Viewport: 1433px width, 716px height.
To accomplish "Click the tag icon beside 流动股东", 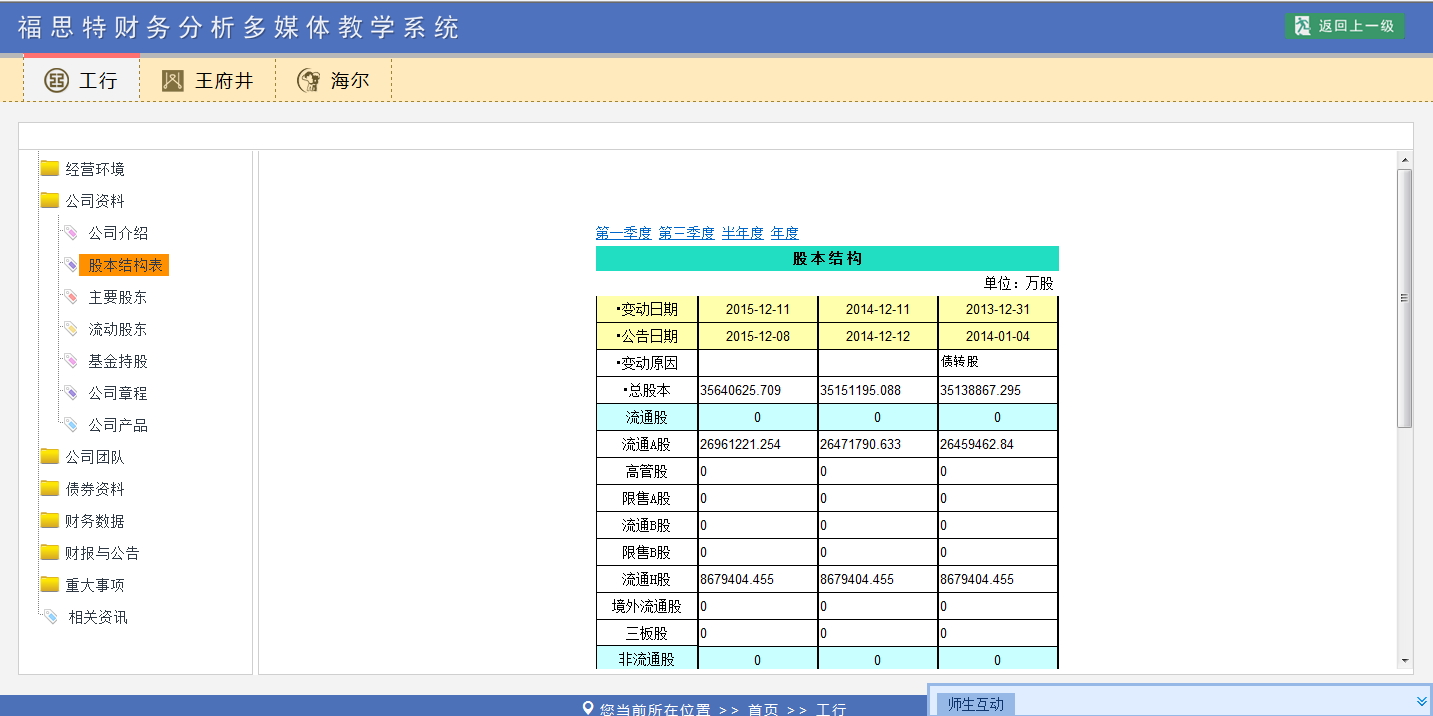I will tap(71, 329).
